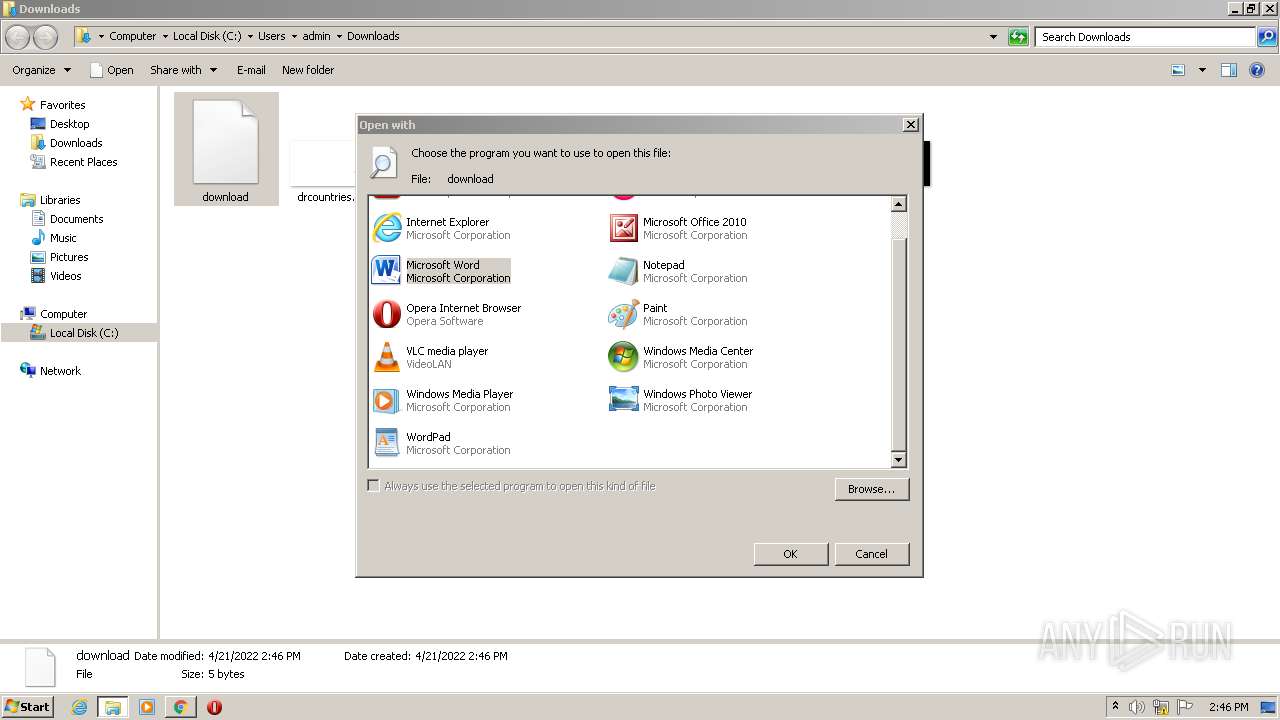Cancel the Open with dialog
Screen dimensions: 1280x720
click(x=871, y=554)
